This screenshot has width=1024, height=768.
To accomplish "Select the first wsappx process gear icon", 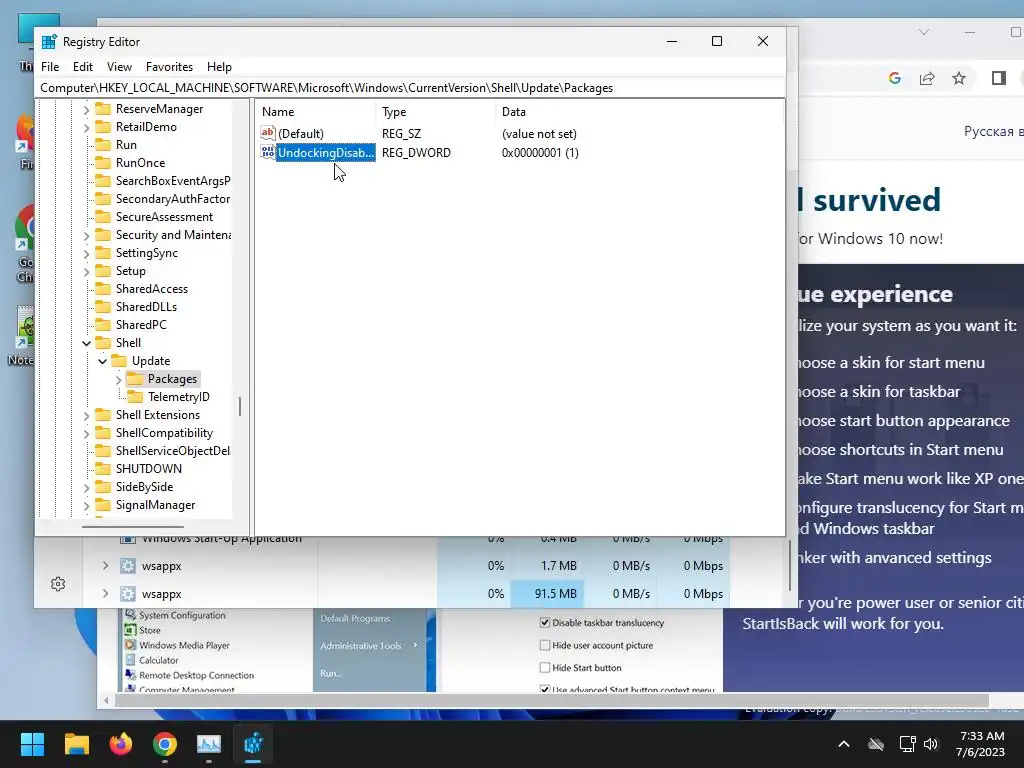I will pyautogui.click(x=128, y=566).
